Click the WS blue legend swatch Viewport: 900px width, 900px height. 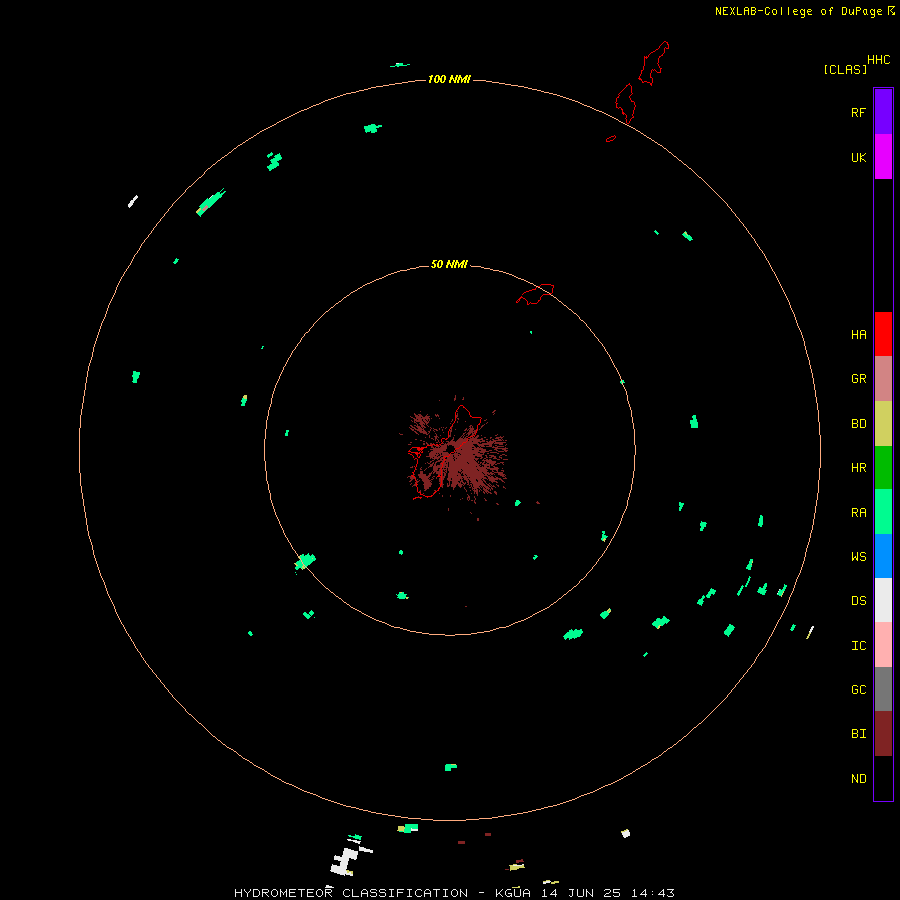pyautogui.click(x=883, y=556)
